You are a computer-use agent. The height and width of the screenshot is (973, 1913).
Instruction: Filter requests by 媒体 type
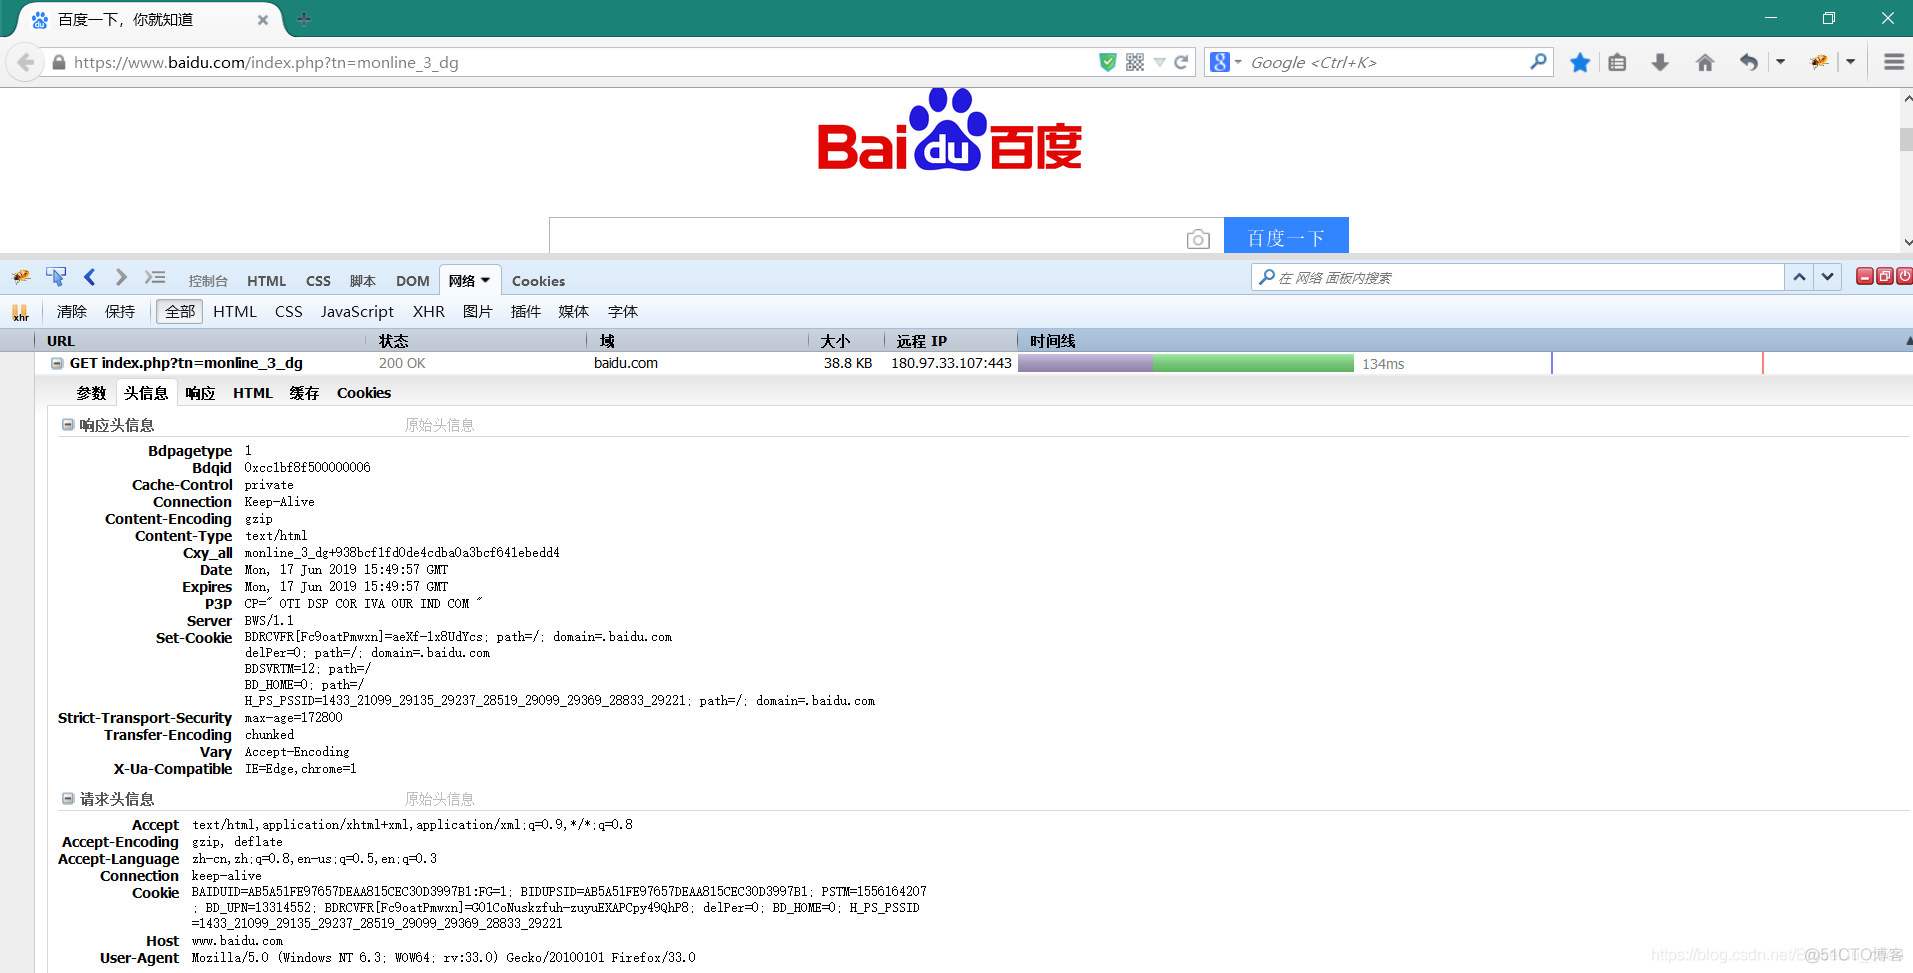pyautogui.click(x=574, y=312)
